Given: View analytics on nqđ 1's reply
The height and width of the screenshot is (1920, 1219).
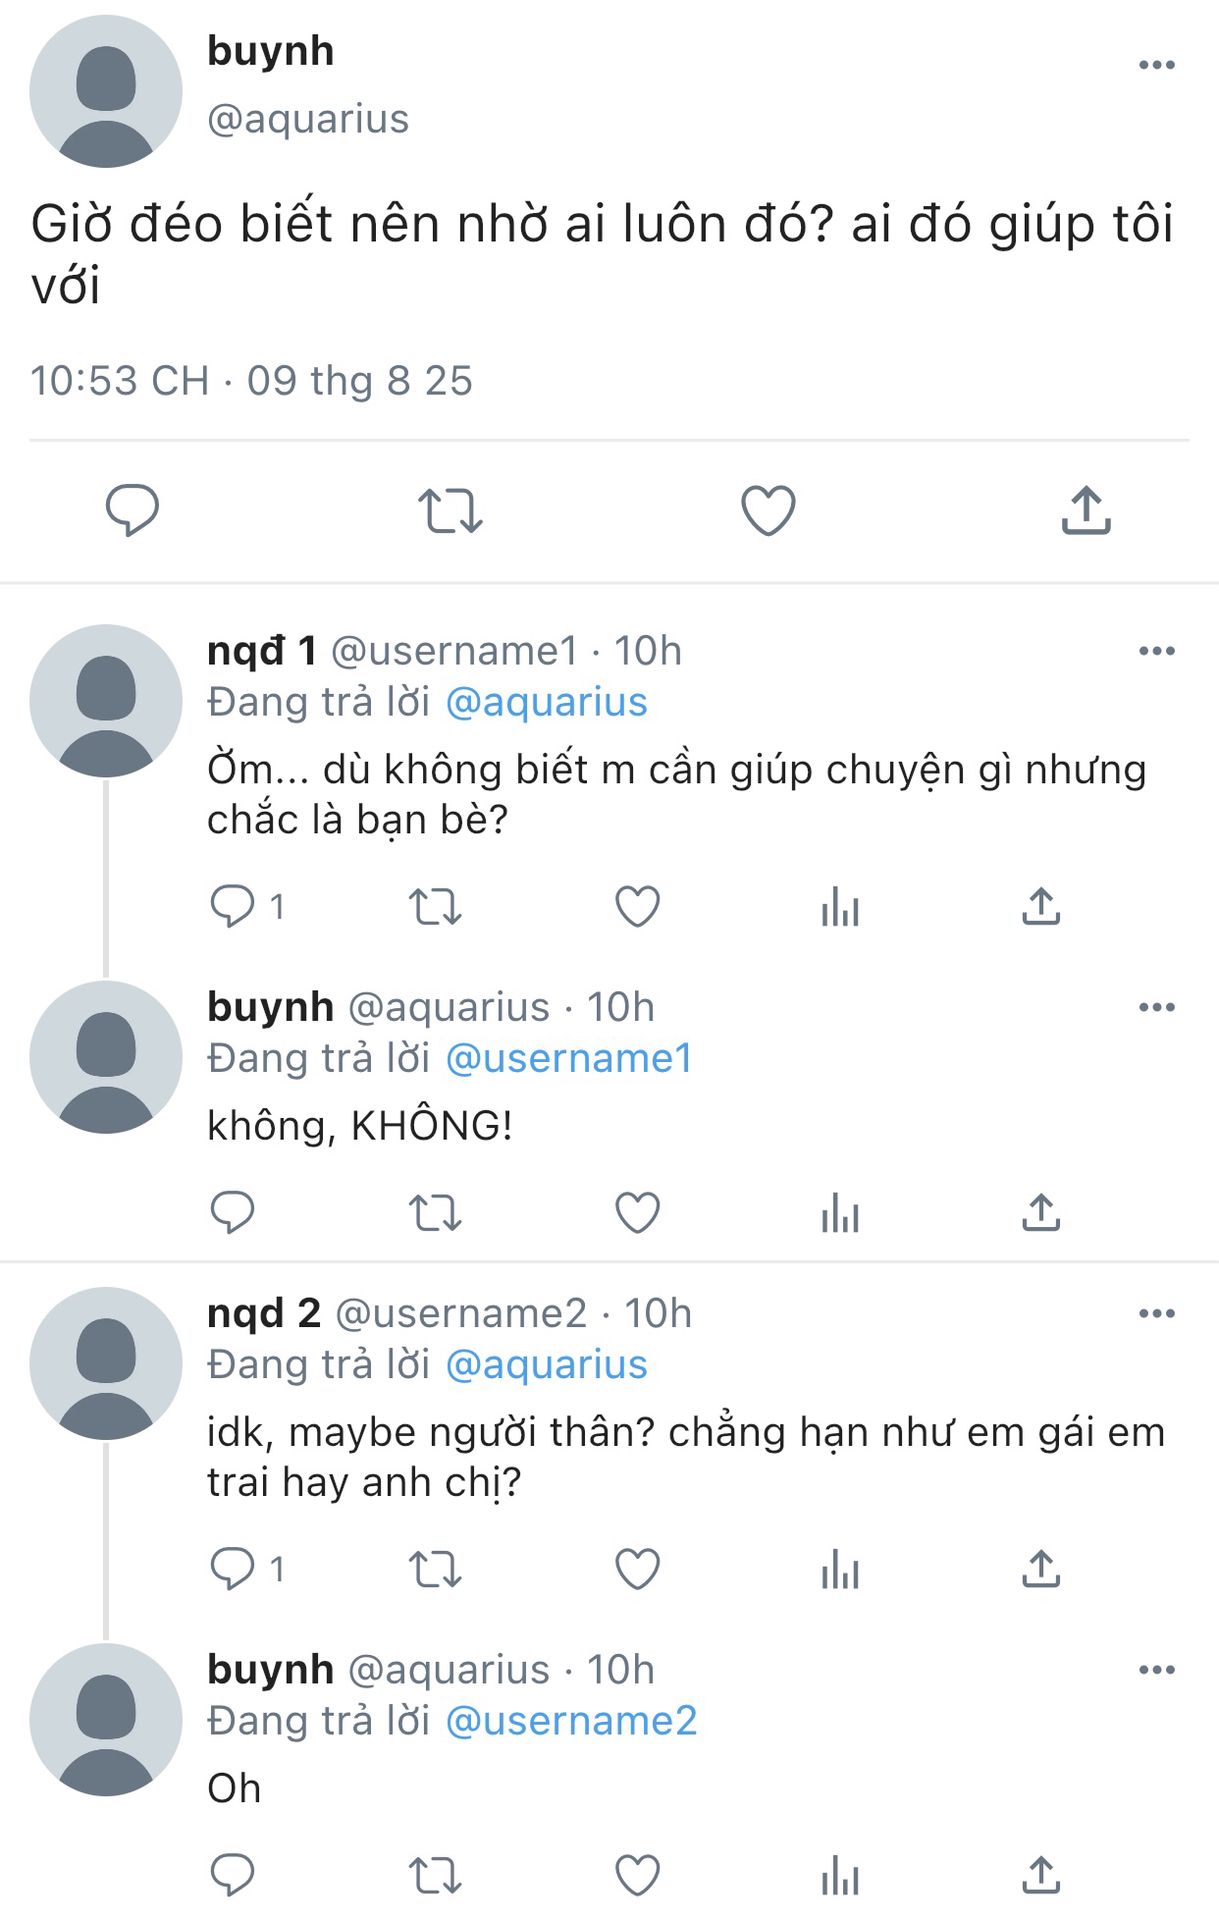Looking at the screenshot, I should [840, 907].
